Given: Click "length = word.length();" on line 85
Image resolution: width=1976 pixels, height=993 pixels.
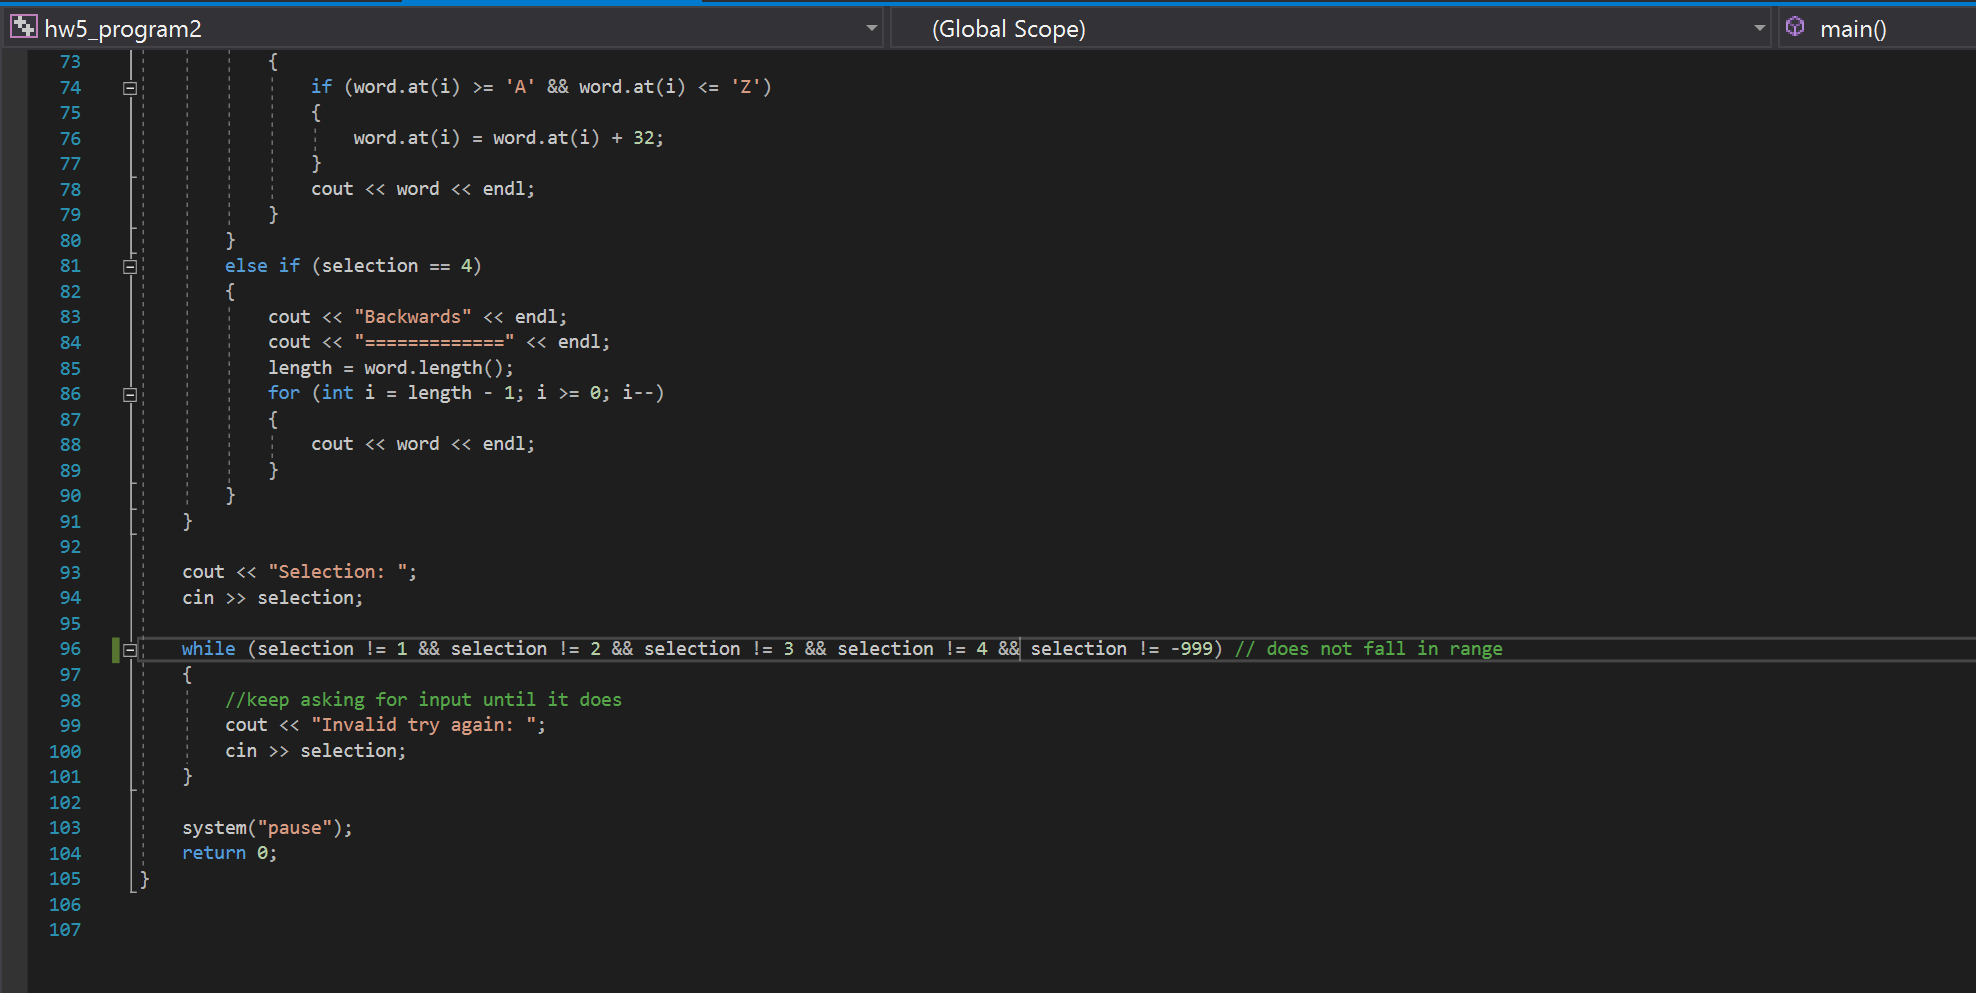Looking at the screenshot, I should [390, 368].
